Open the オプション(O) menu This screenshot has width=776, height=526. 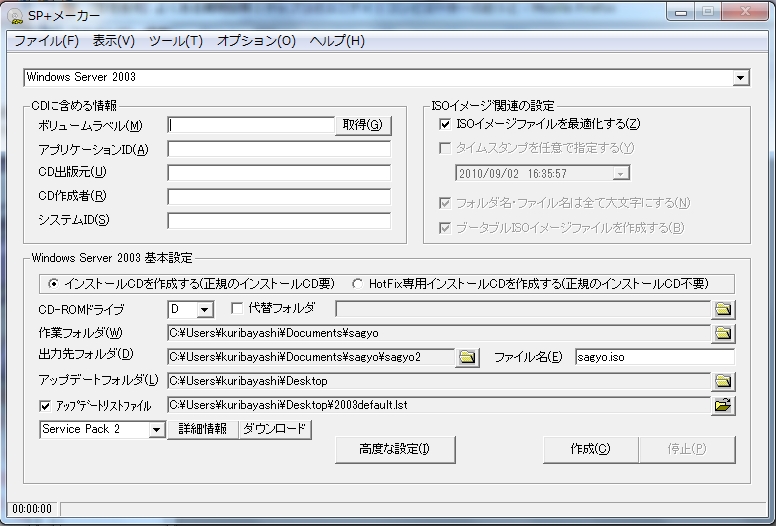point(256,41)
